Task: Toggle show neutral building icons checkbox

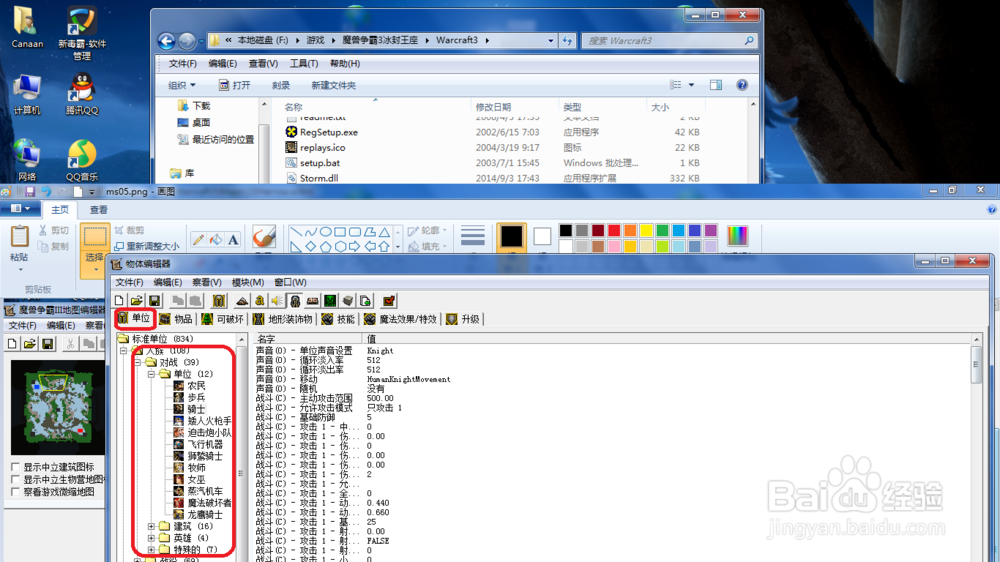Action: click(15, 467)
